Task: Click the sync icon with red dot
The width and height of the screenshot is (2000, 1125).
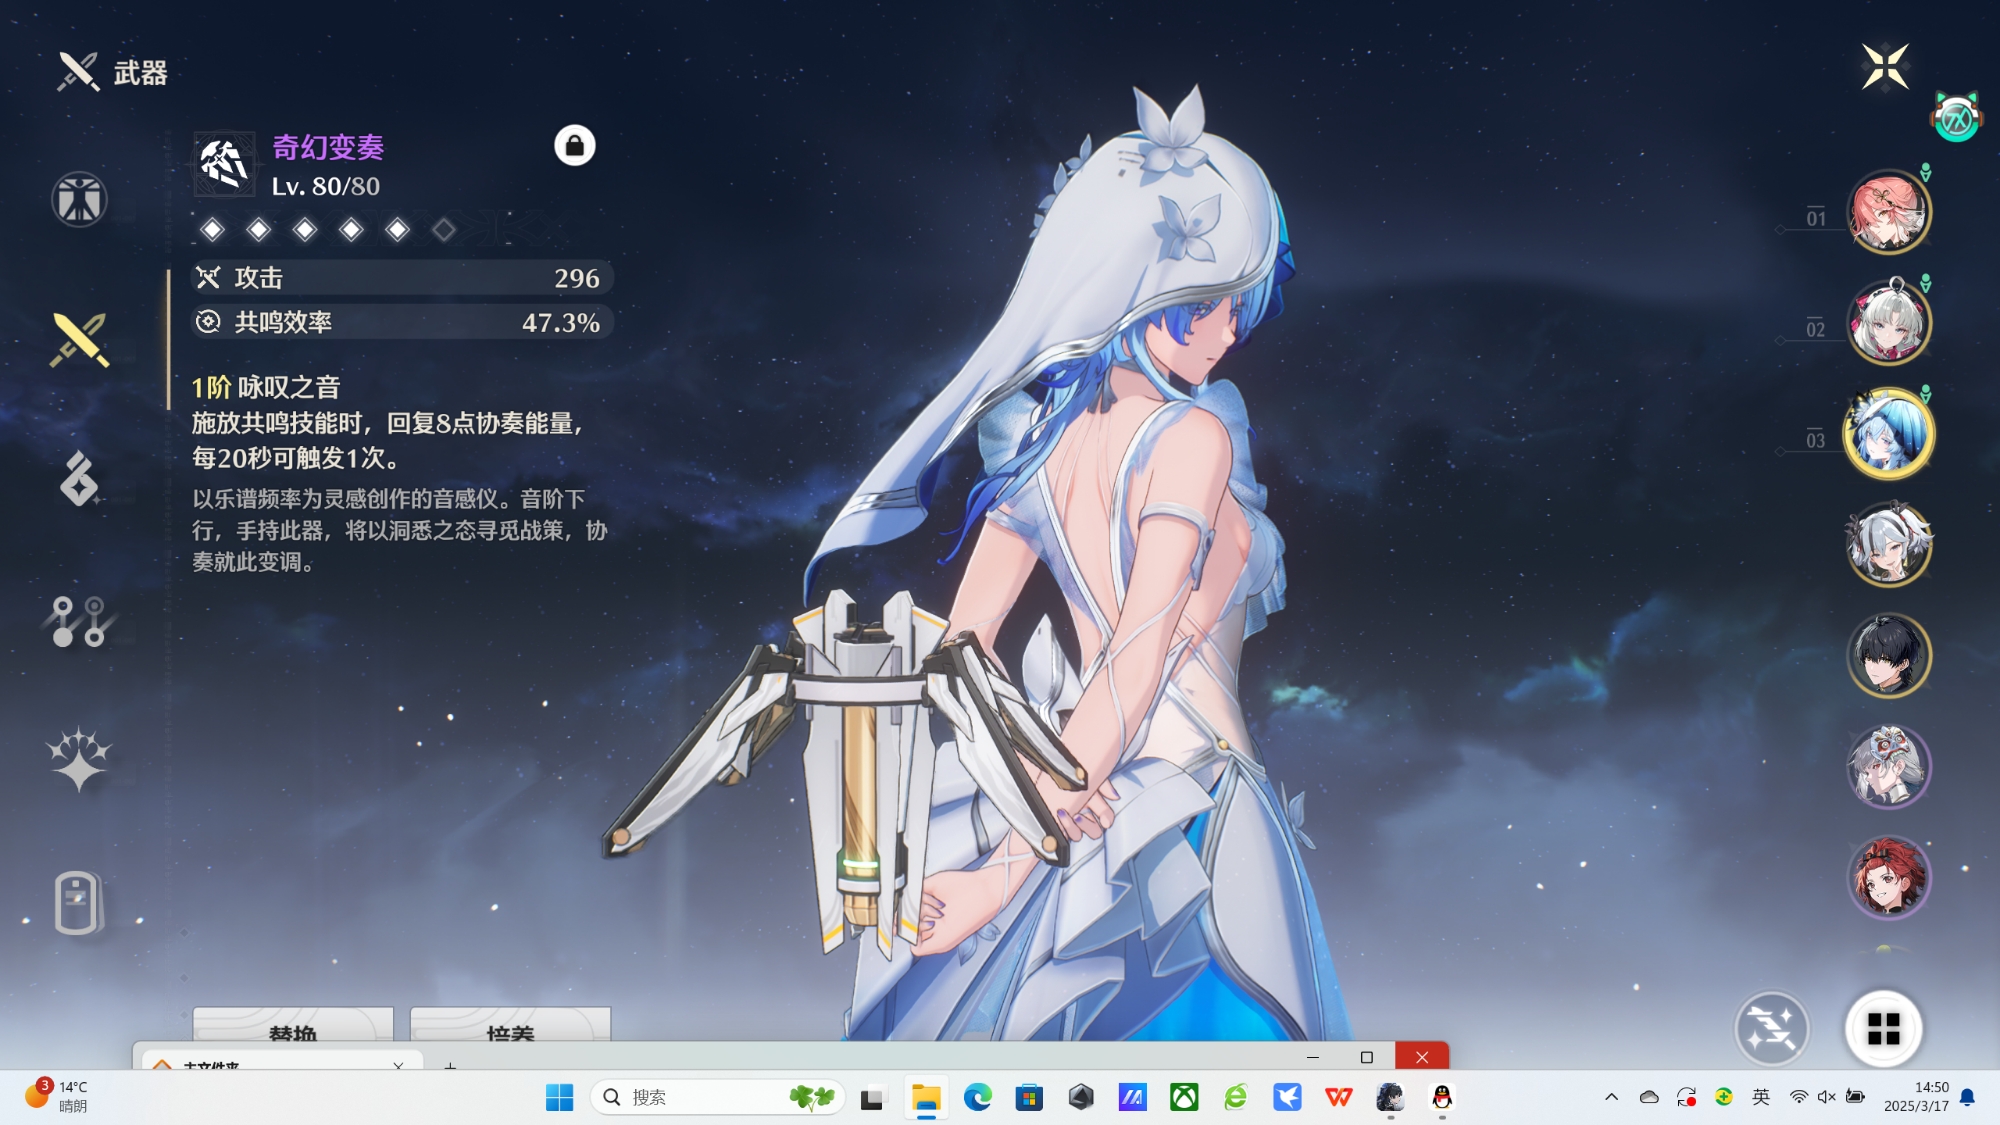Action: [1687, 1097]
